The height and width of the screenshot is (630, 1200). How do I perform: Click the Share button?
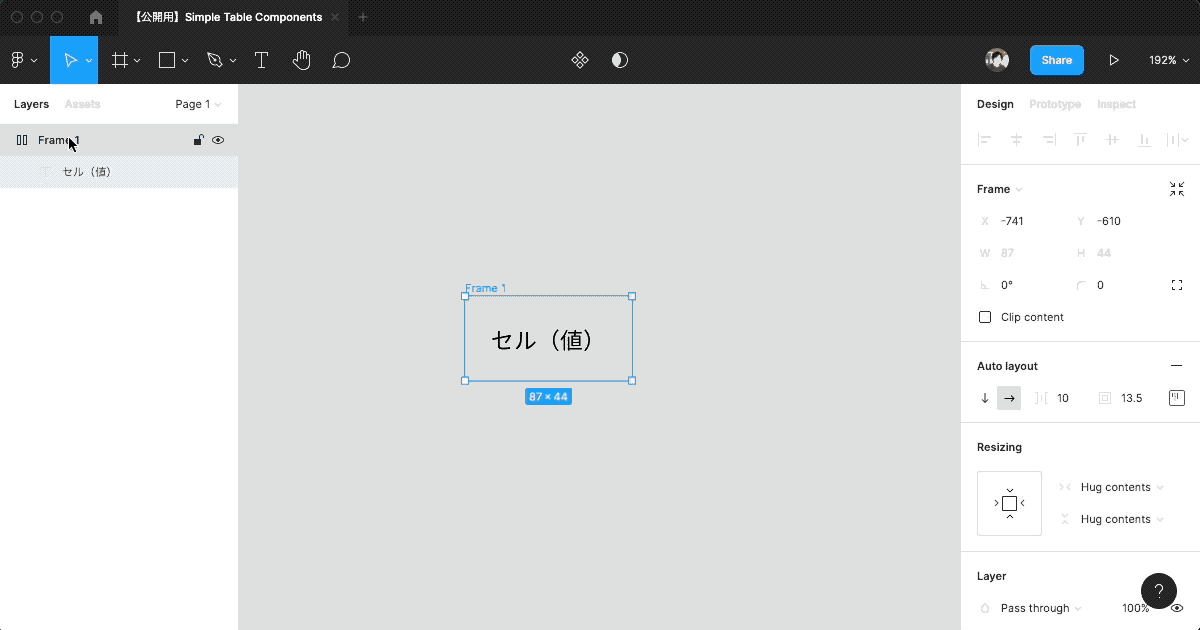tap(1056, 60)
